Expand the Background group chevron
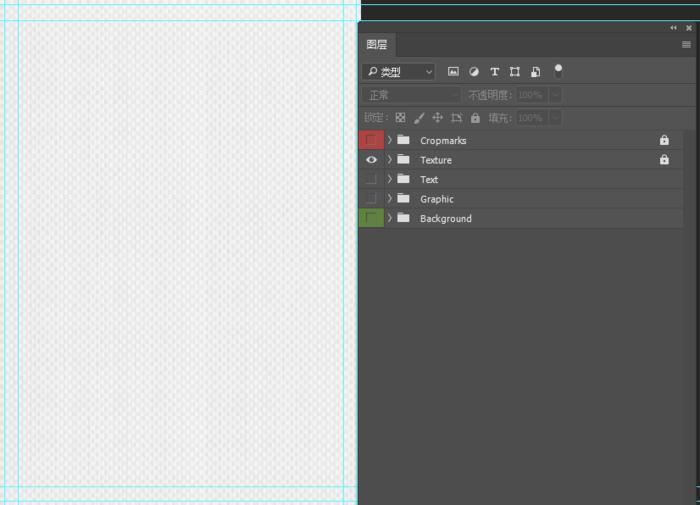 tap(389, 218)
